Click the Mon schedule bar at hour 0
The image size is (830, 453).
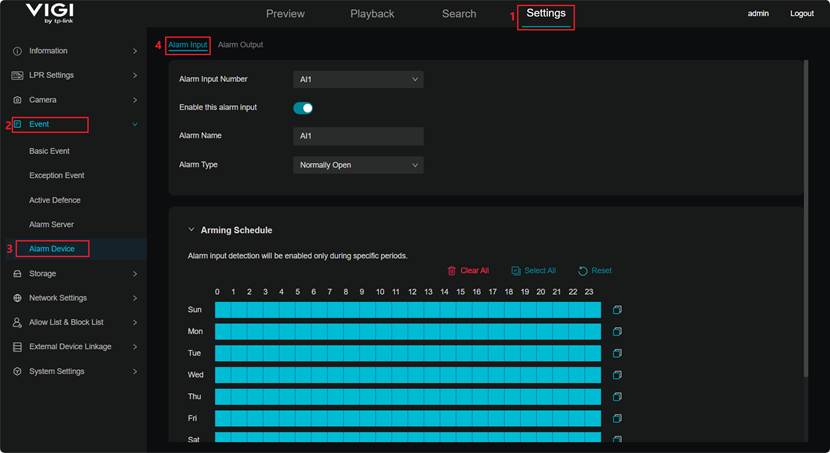pyautogui.click(x=223, y=332)
